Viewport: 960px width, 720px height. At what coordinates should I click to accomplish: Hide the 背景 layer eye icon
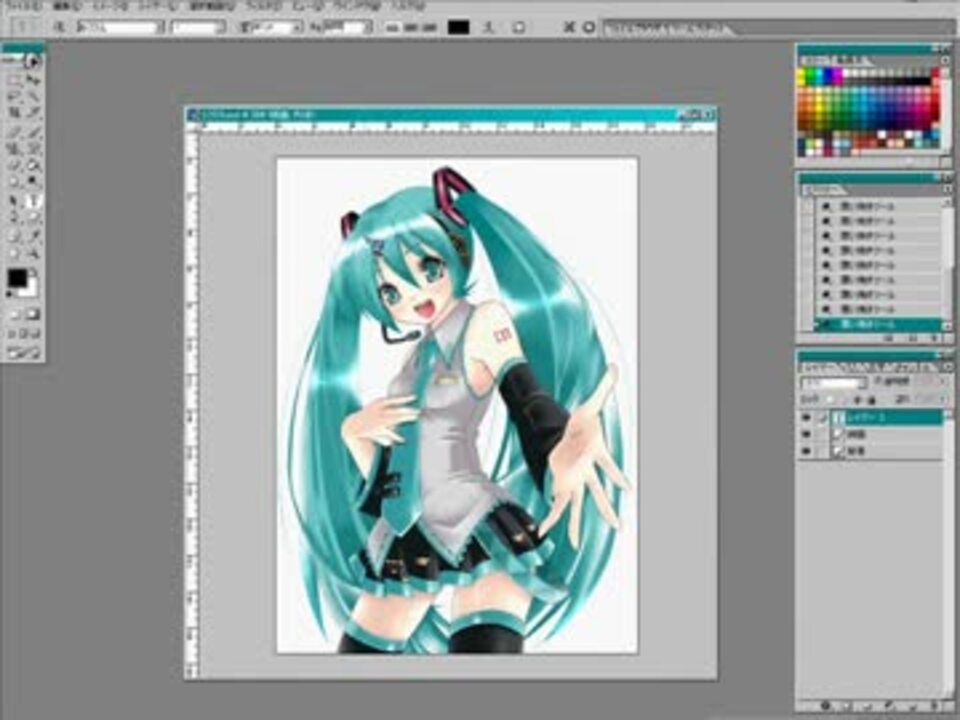pyautogui.click(x=806, y=451)
